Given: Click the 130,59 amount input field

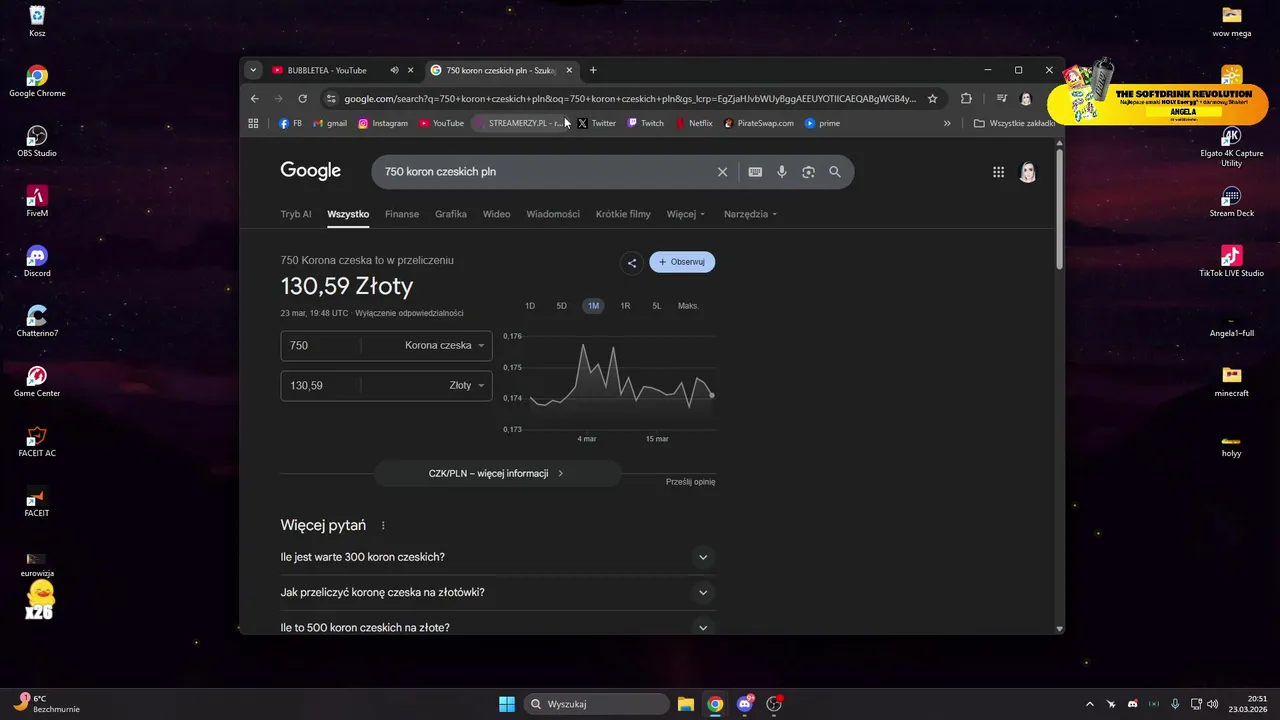Looking at the screenshot, I should coord(320,385).
